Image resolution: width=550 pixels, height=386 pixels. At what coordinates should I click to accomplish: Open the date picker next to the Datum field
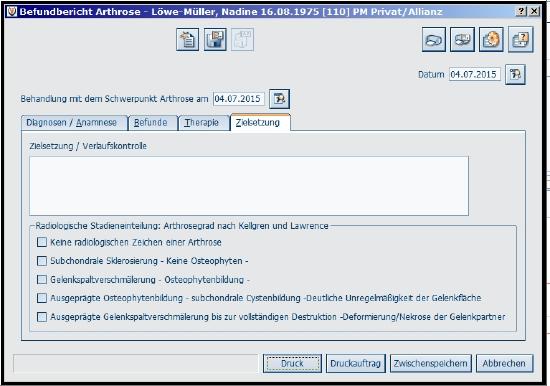(515, 74)
